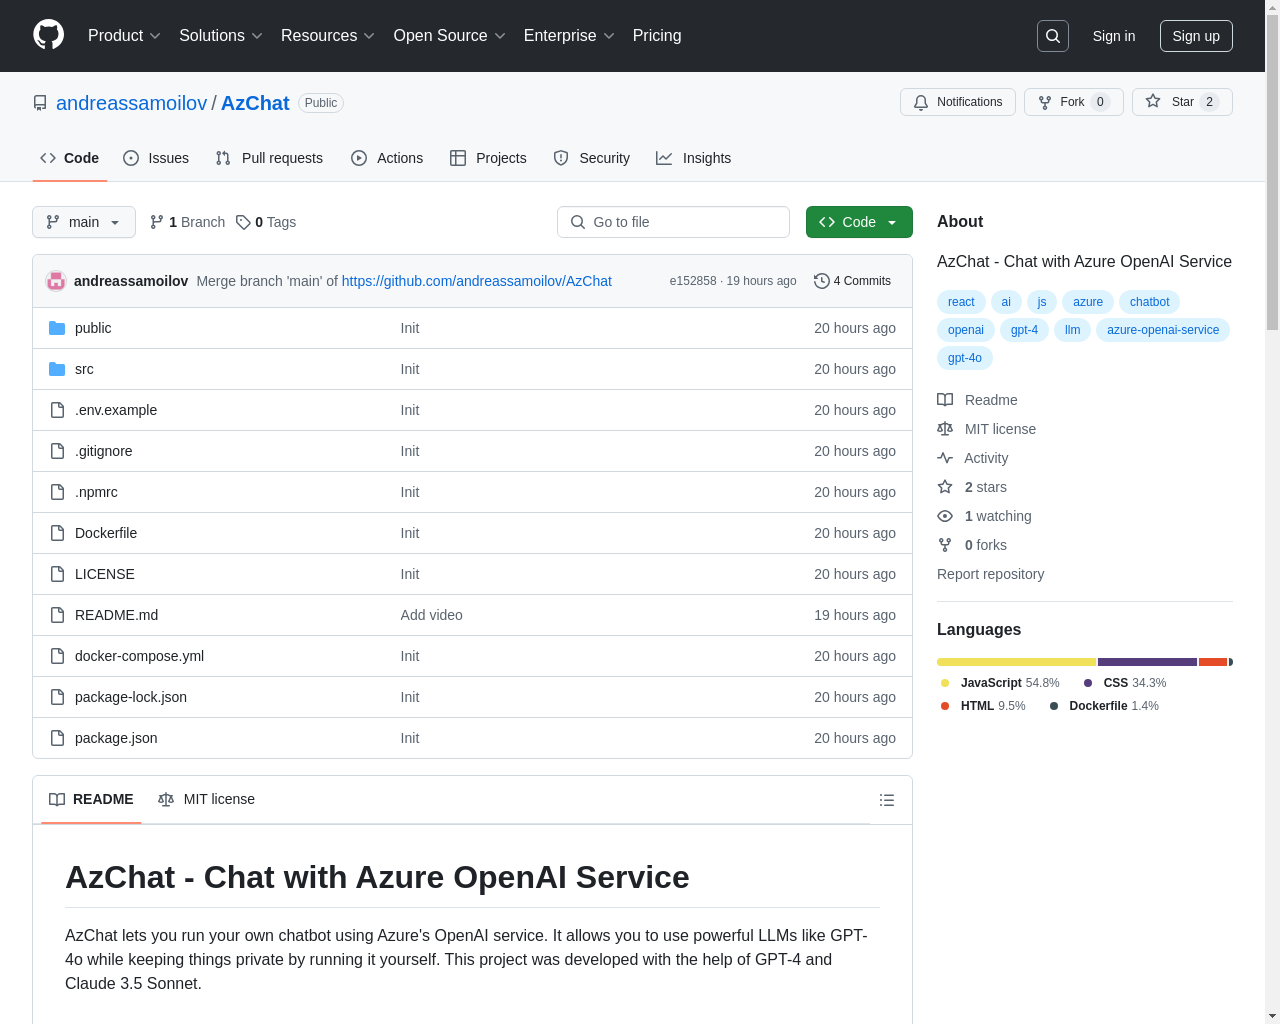Select the MIT license tab in README panel
The width and height of the screenshot is (1280, 1024).
tap(206, 800)
